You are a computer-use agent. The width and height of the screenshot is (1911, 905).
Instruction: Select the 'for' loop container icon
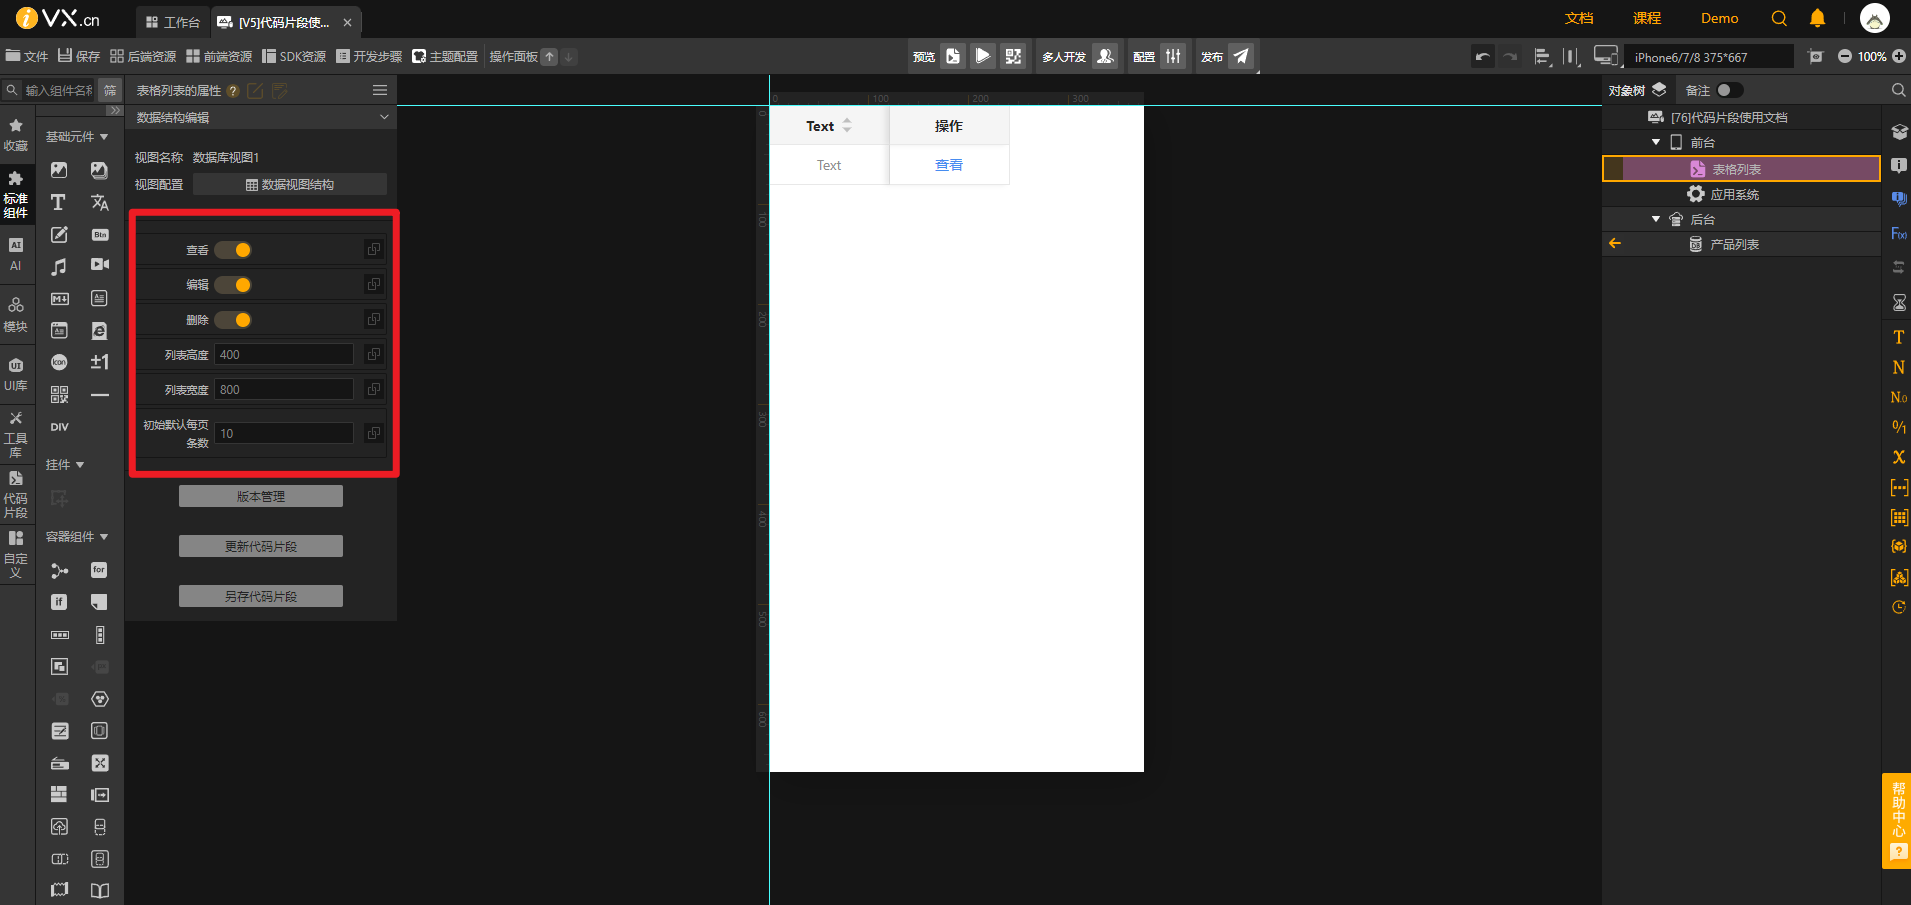[x=99, y=570]
